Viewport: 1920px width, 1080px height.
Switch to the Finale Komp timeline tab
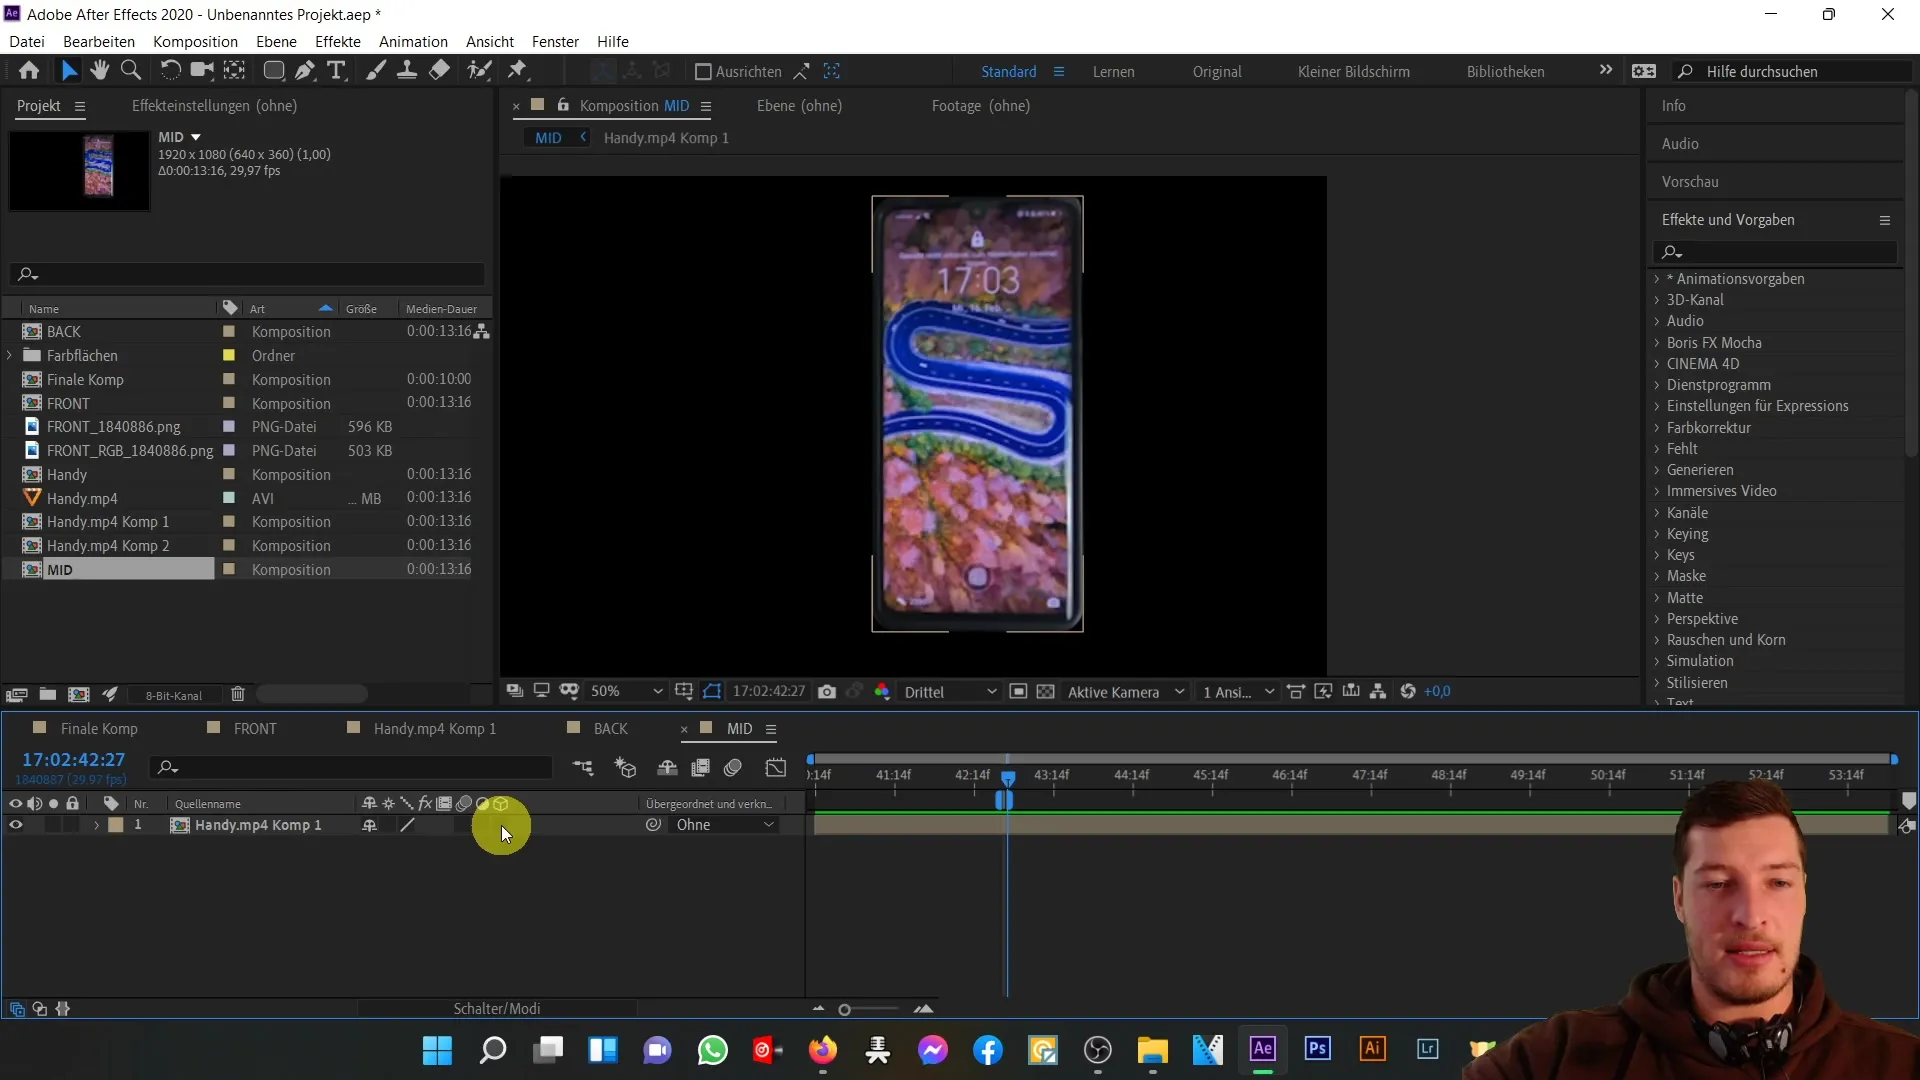click(x=99, y=729)
